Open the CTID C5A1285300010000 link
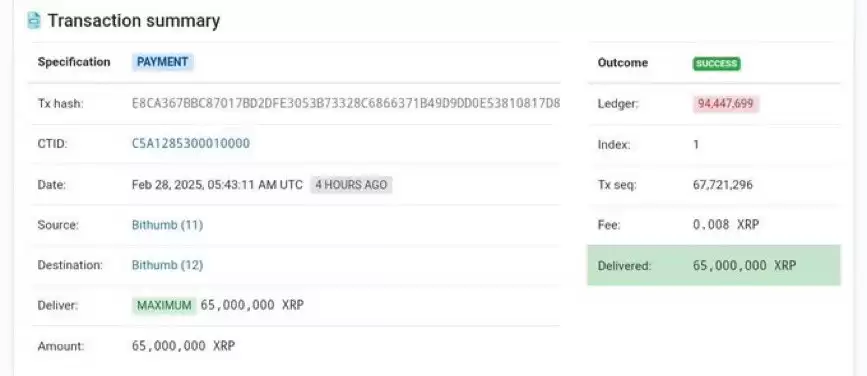The image size is (867, 376). 191,144
